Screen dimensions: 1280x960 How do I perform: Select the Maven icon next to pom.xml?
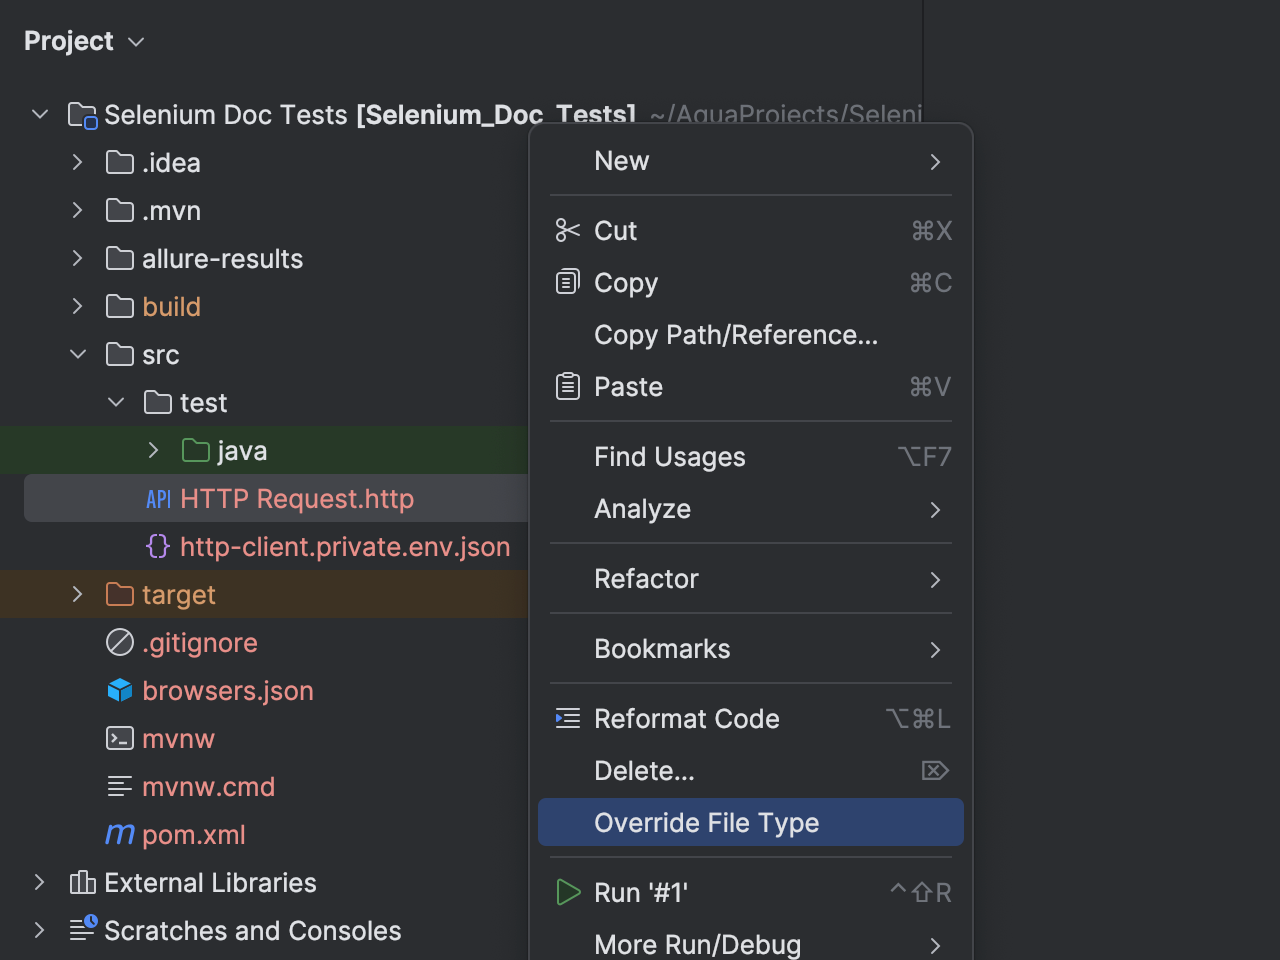tap(120, 834)
